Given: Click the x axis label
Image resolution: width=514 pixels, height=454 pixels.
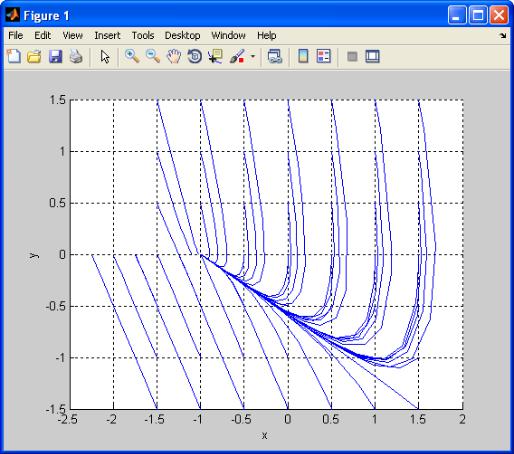Looking at the screenshot, I should (x=264, y=435).
